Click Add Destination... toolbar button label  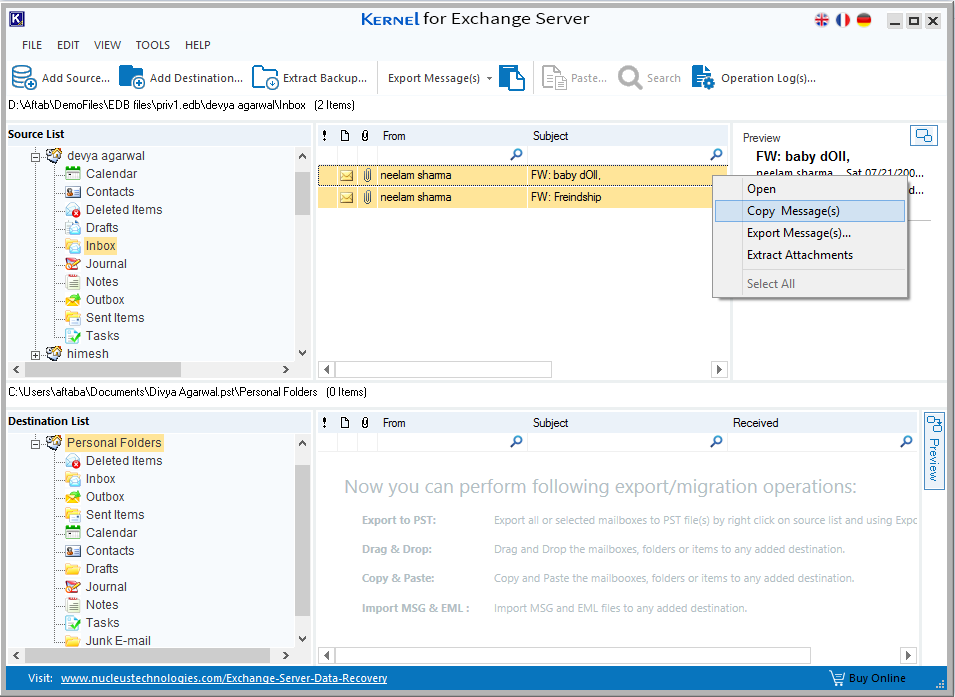click(196, 78)
